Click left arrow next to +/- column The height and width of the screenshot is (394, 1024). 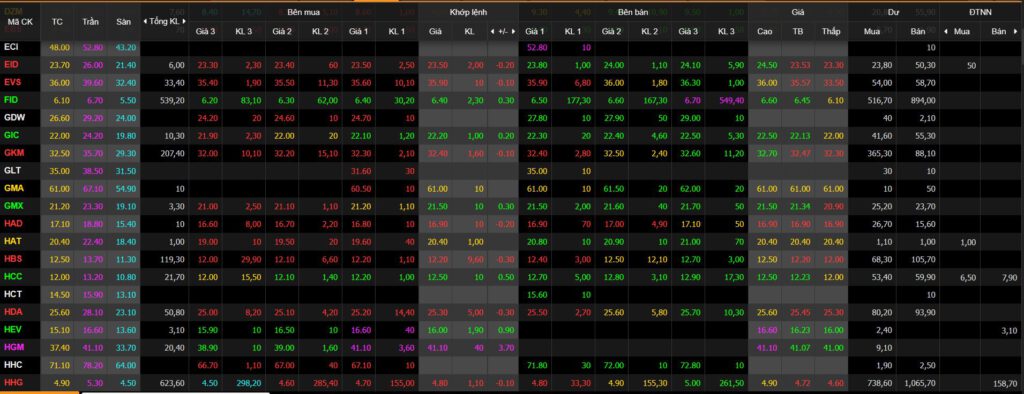(x=492, y=31)
